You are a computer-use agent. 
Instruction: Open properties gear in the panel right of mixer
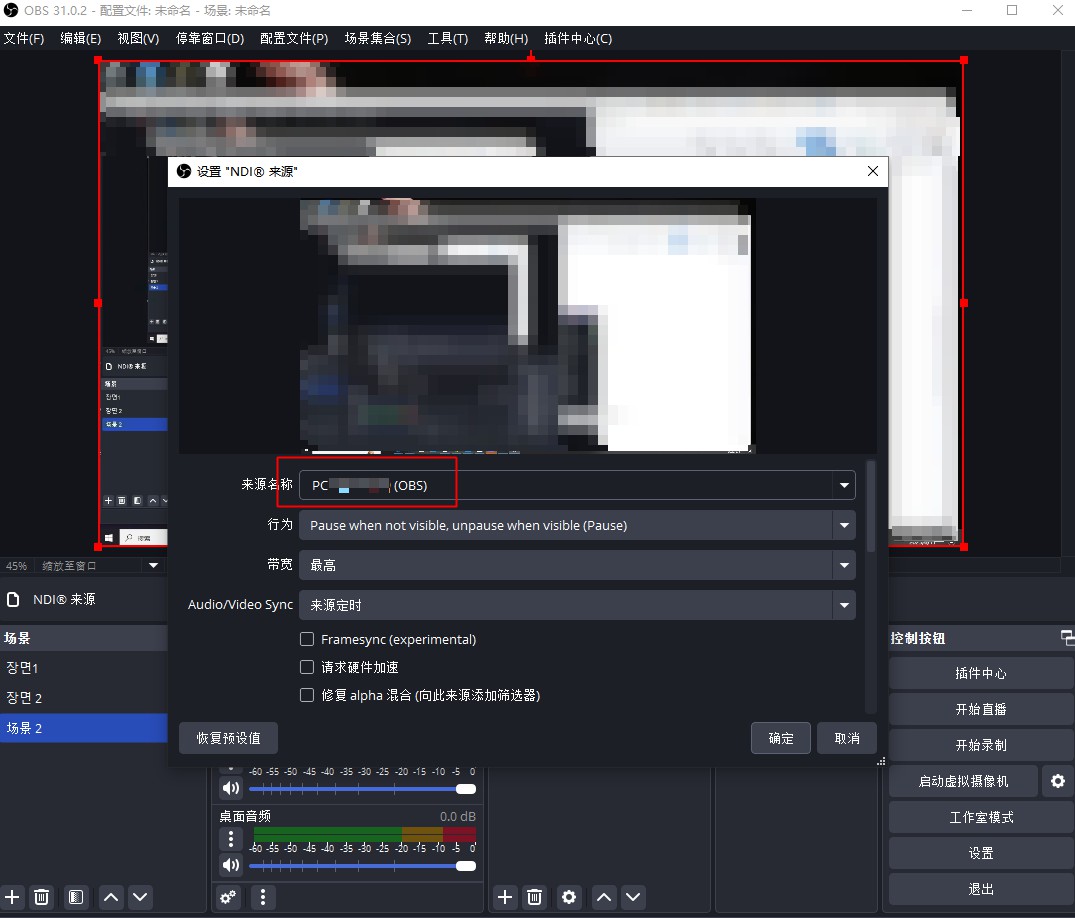[568, 896]
